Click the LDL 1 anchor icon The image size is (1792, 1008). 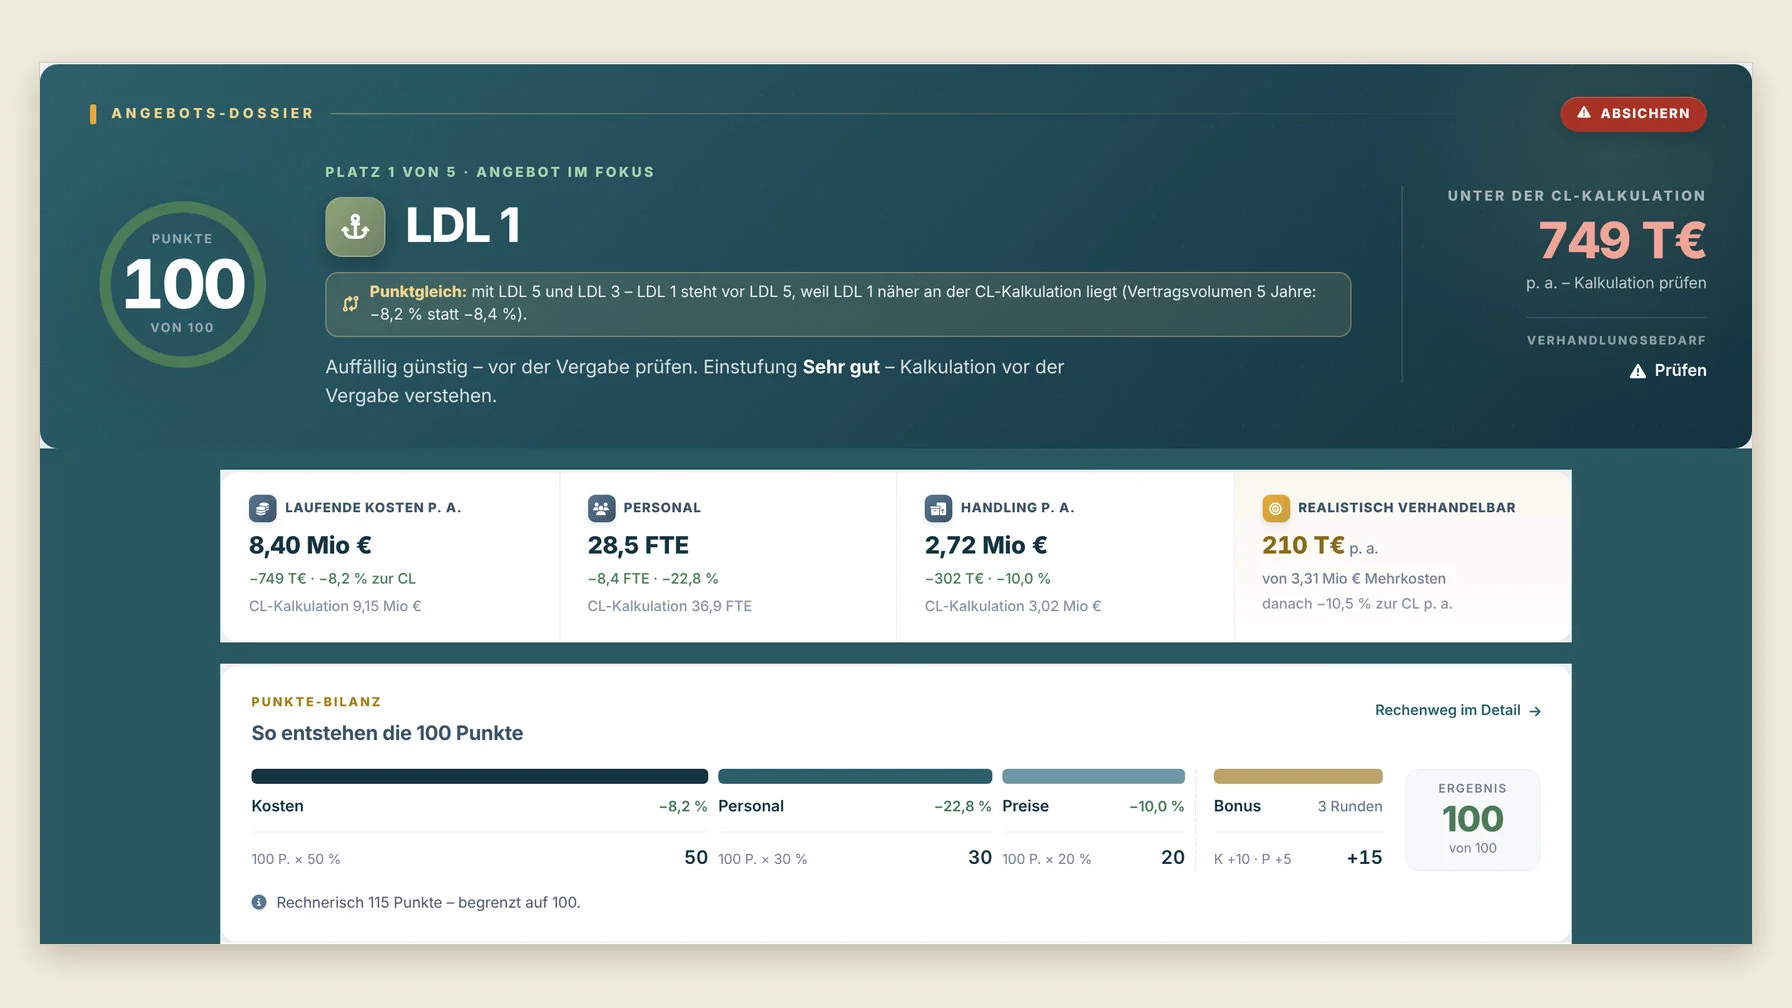[355, 227]
